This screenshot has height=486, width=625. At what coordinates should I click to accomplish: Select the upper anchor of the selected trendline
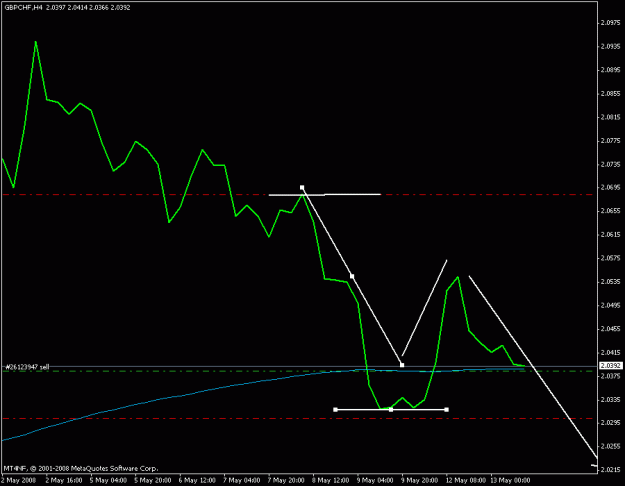(302, 187)
